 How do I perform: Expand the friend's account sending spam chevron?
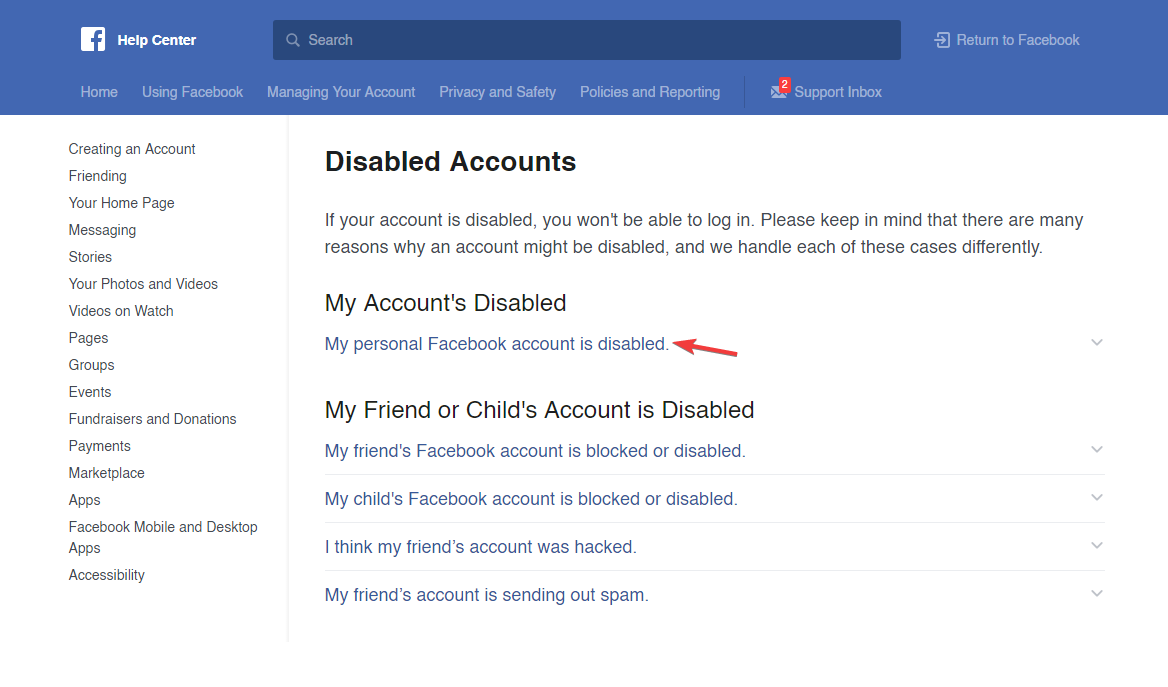click(x=1096, y=594)
